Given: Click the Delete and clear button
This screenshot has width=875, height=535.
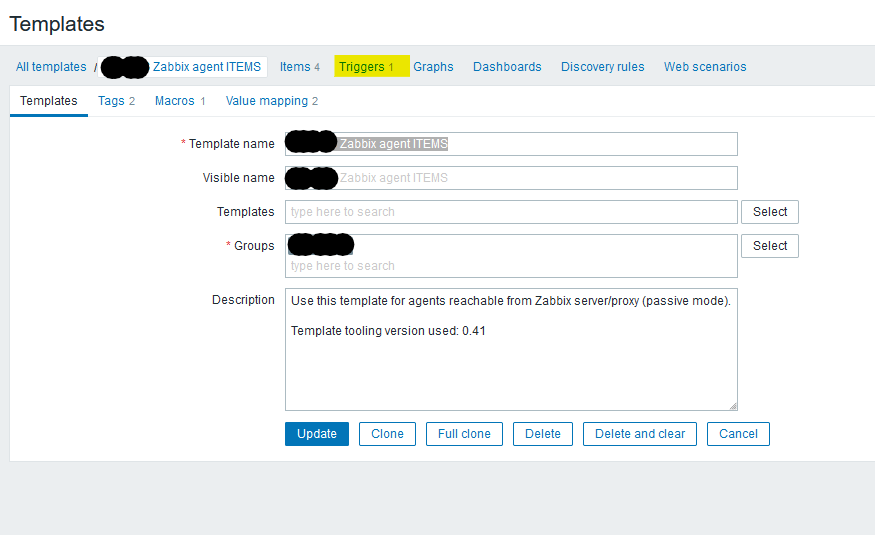Looking at the screenshot, I should click(640, 434).
